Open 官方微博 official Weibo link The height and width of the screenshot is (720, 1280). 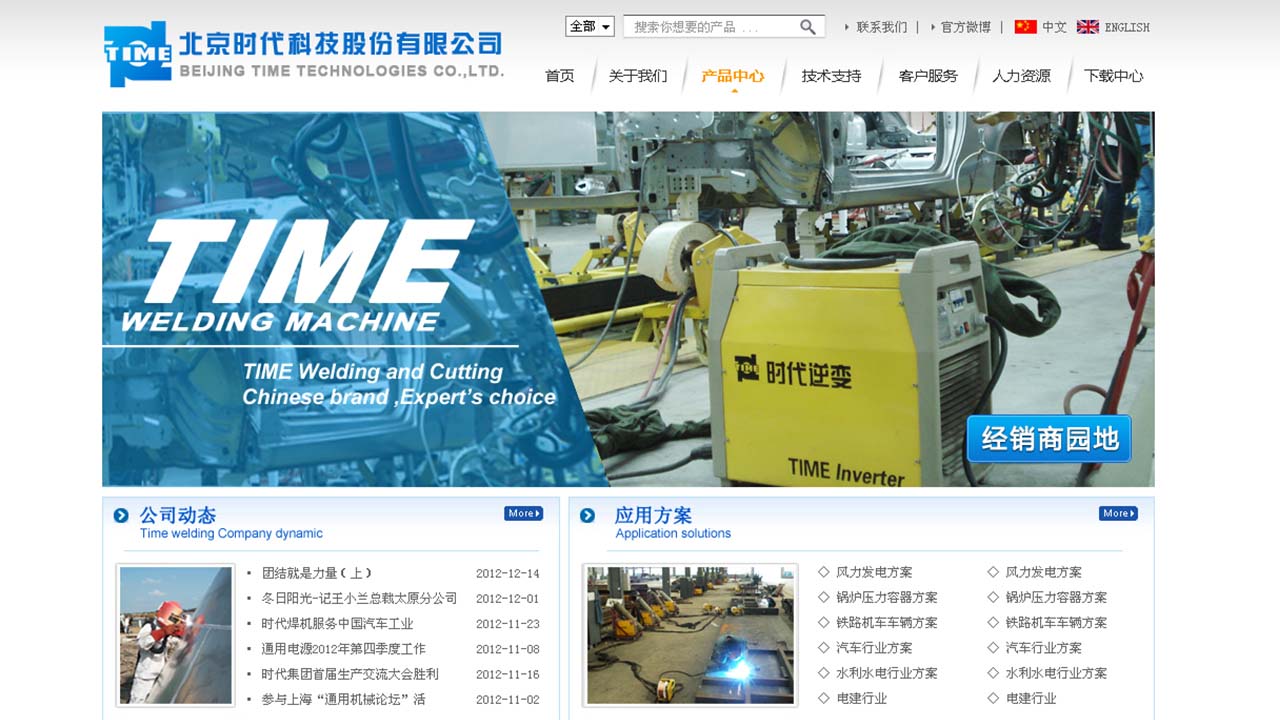click(x=966, y=27)
